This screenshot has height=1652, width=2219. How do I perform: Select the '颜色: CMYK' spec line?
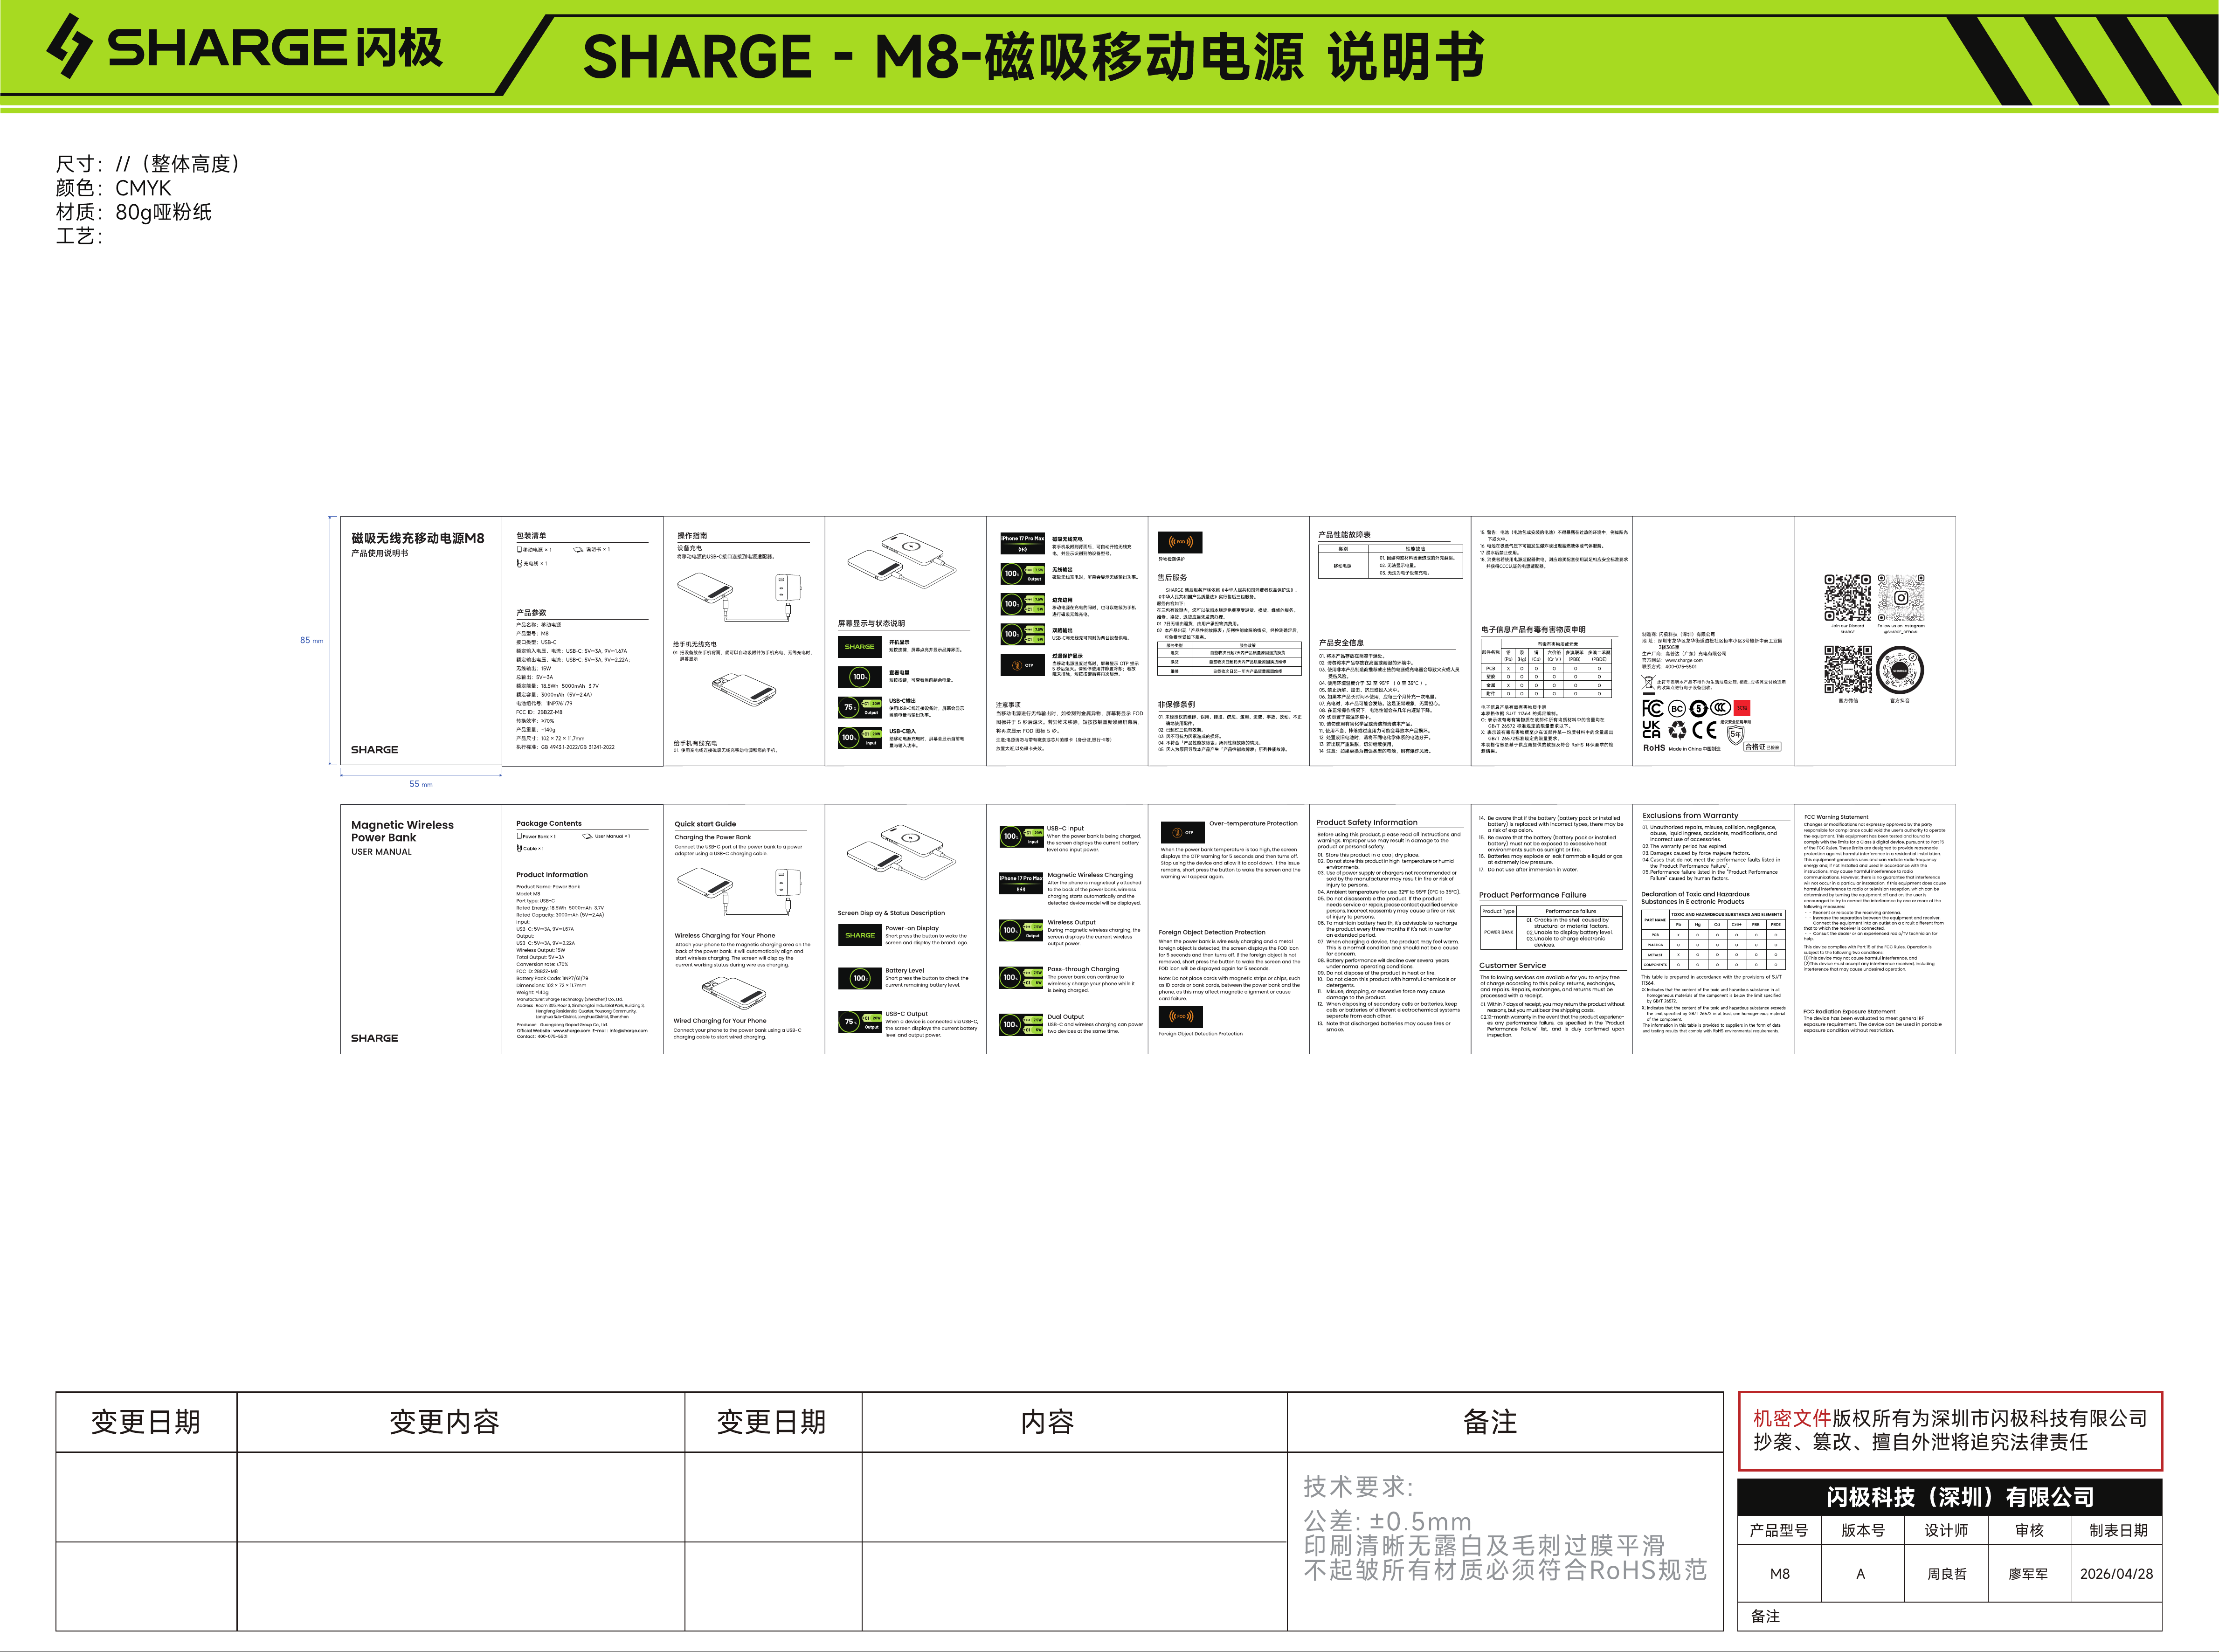pos(114,188)
